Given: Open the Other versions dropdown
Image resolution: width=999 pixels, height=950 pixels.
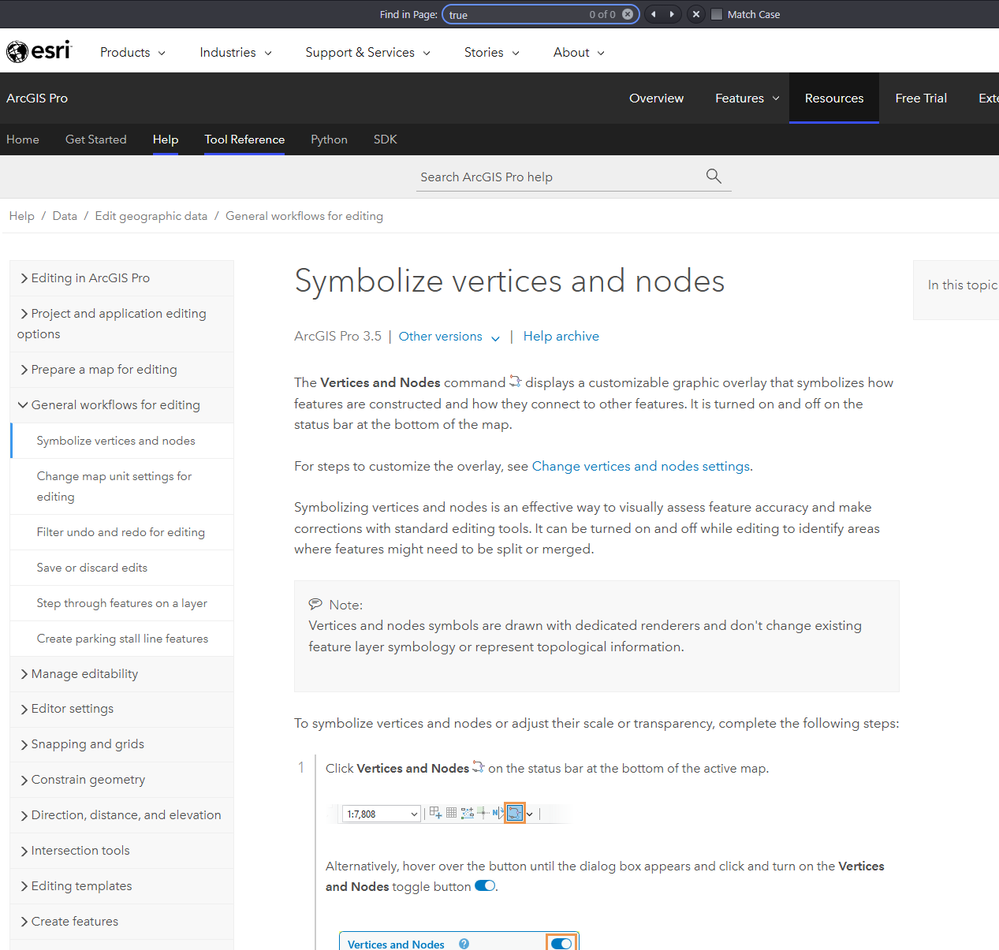Looking at the screenshot, I should pos(449,337).
